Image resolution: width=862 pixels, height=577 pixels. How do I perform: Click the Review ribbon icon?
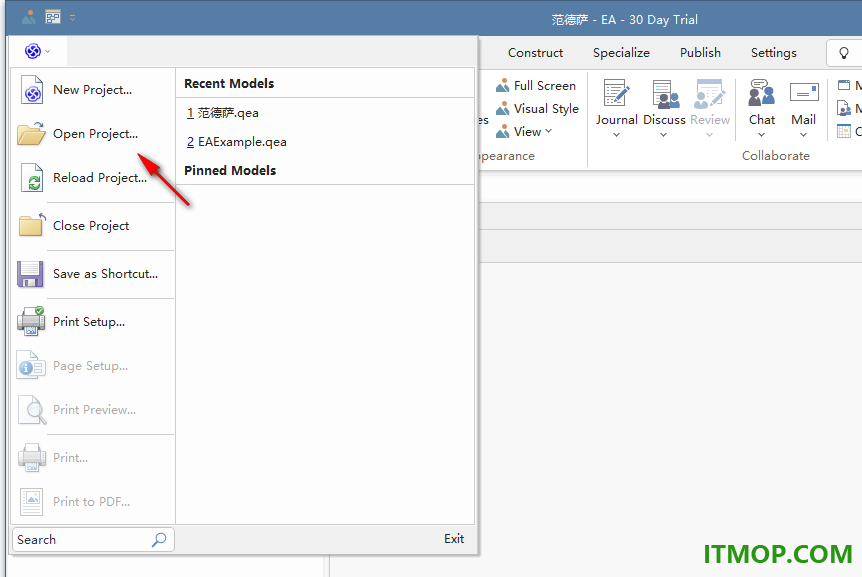click(710, 94)
